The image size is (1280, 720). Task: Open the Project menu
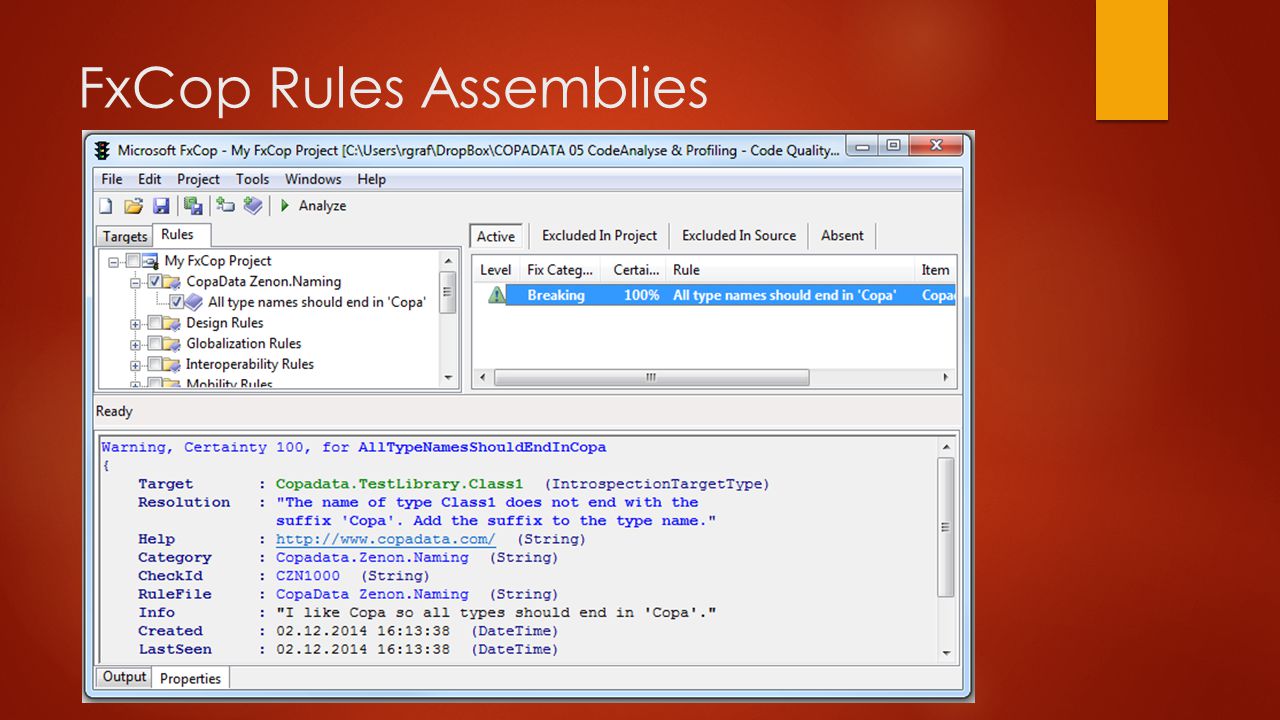(x=199, y=179)
